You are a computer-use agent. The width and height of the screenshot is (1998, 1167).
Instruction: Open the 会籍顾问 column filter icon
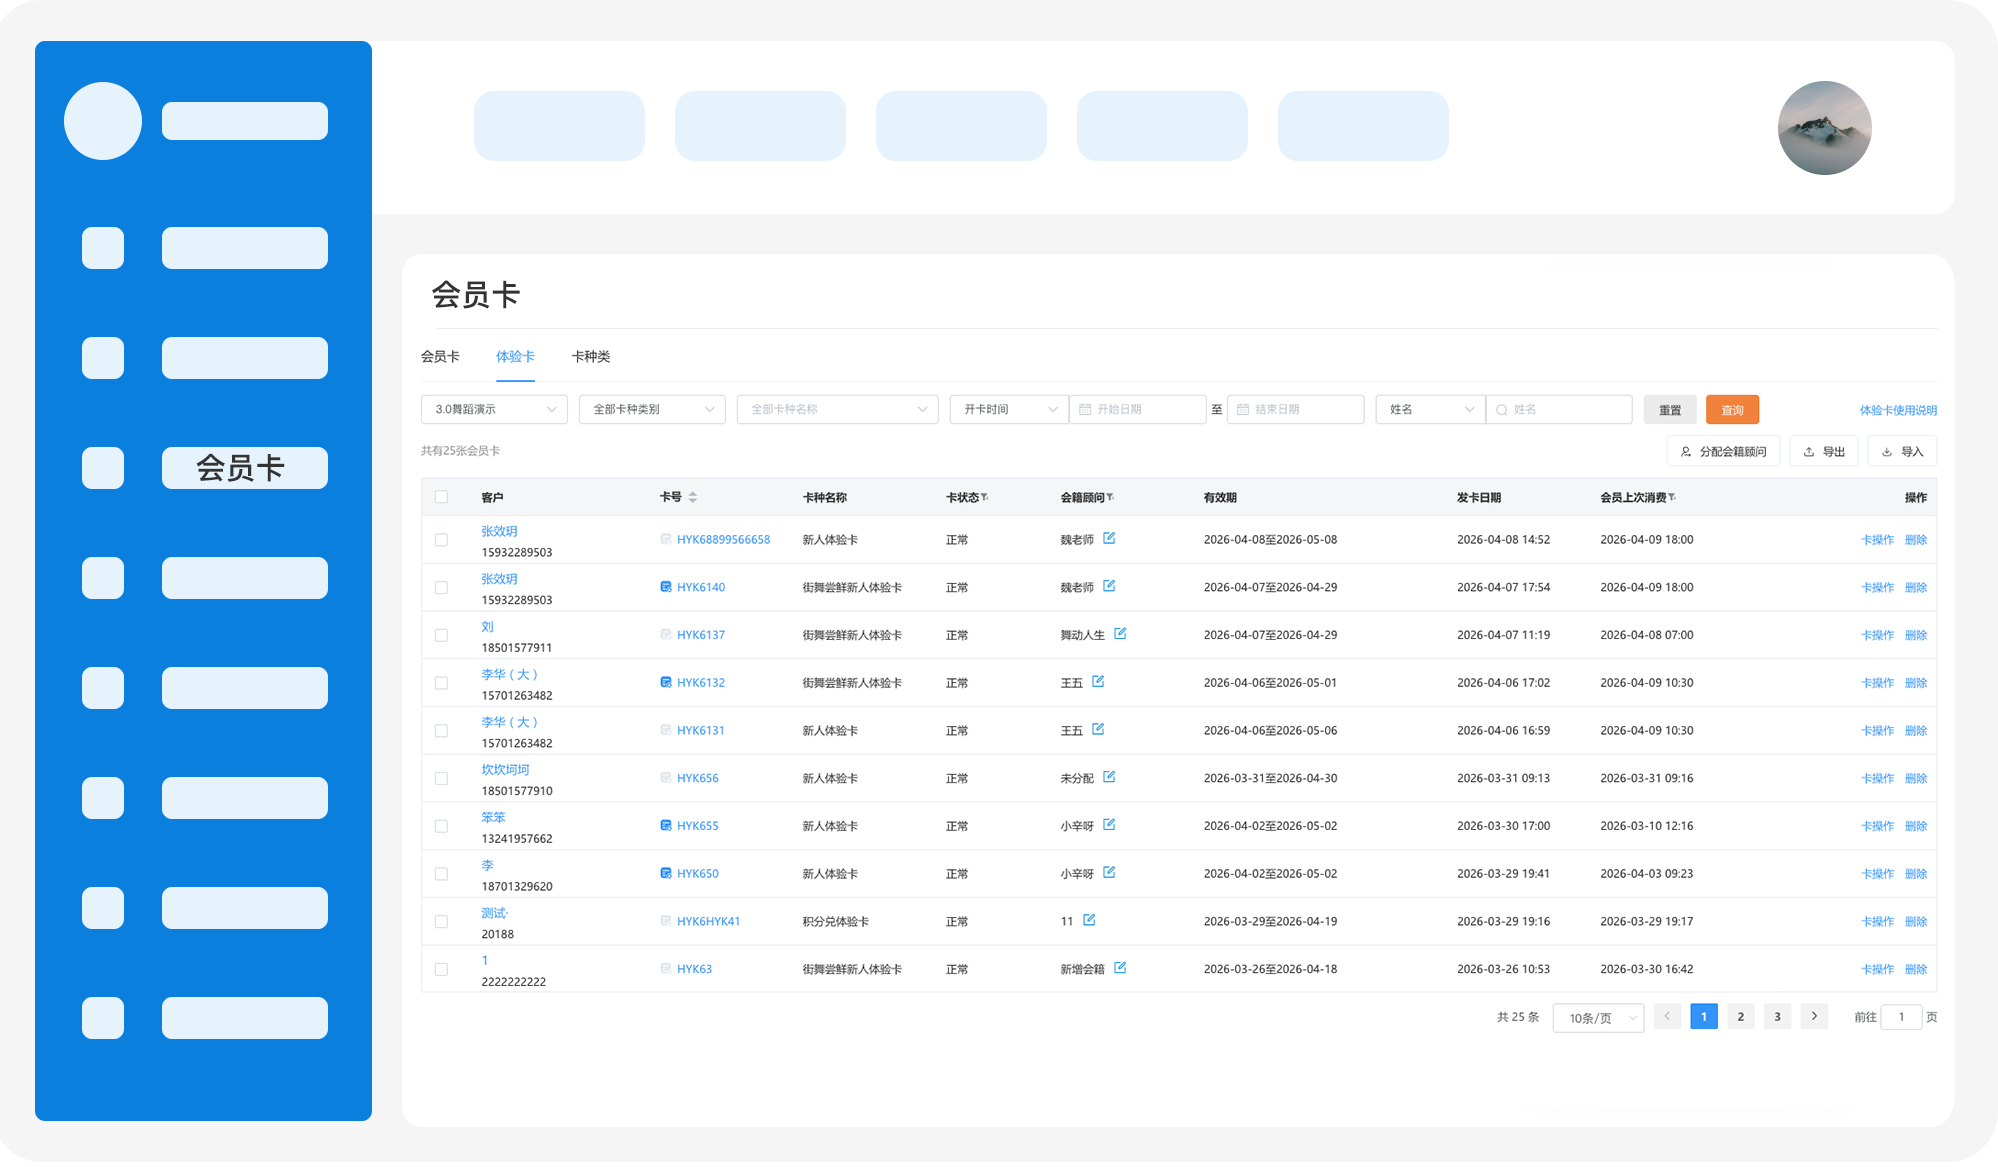(x=1110, y=497)
